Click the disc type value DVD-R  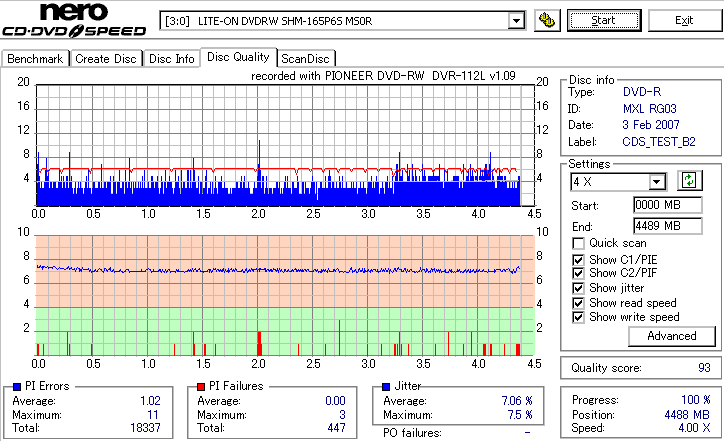(x=642, y=92)
